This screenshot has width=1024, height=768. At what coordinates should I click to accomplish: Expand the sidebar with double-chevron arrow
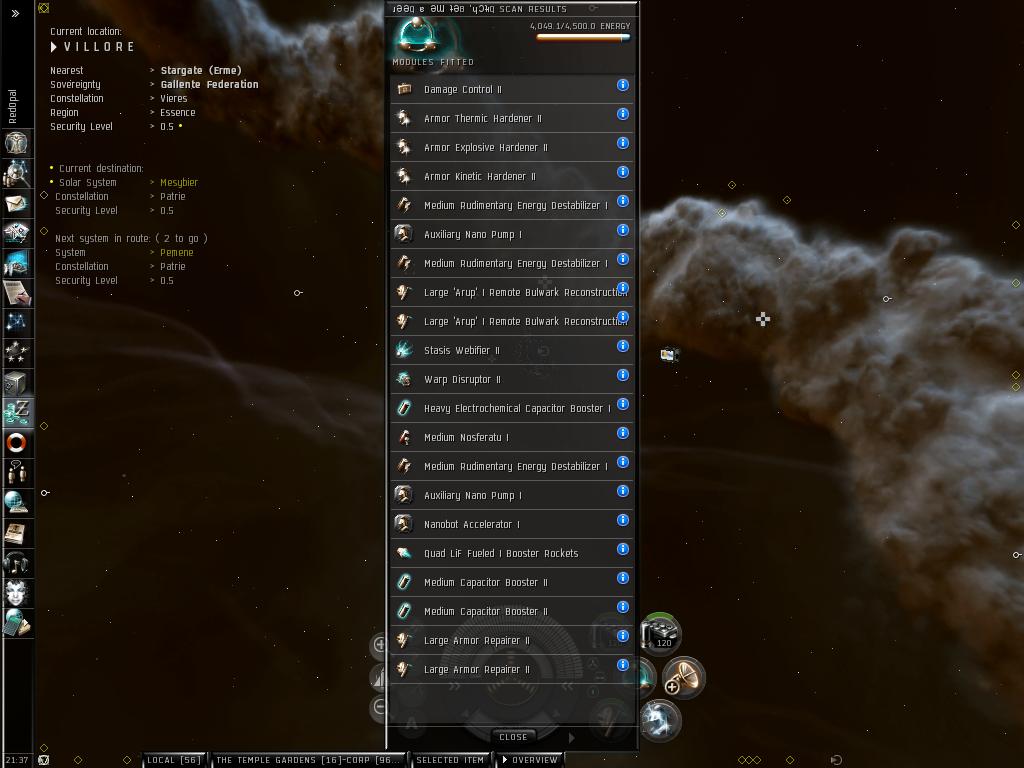pos(15,13)
